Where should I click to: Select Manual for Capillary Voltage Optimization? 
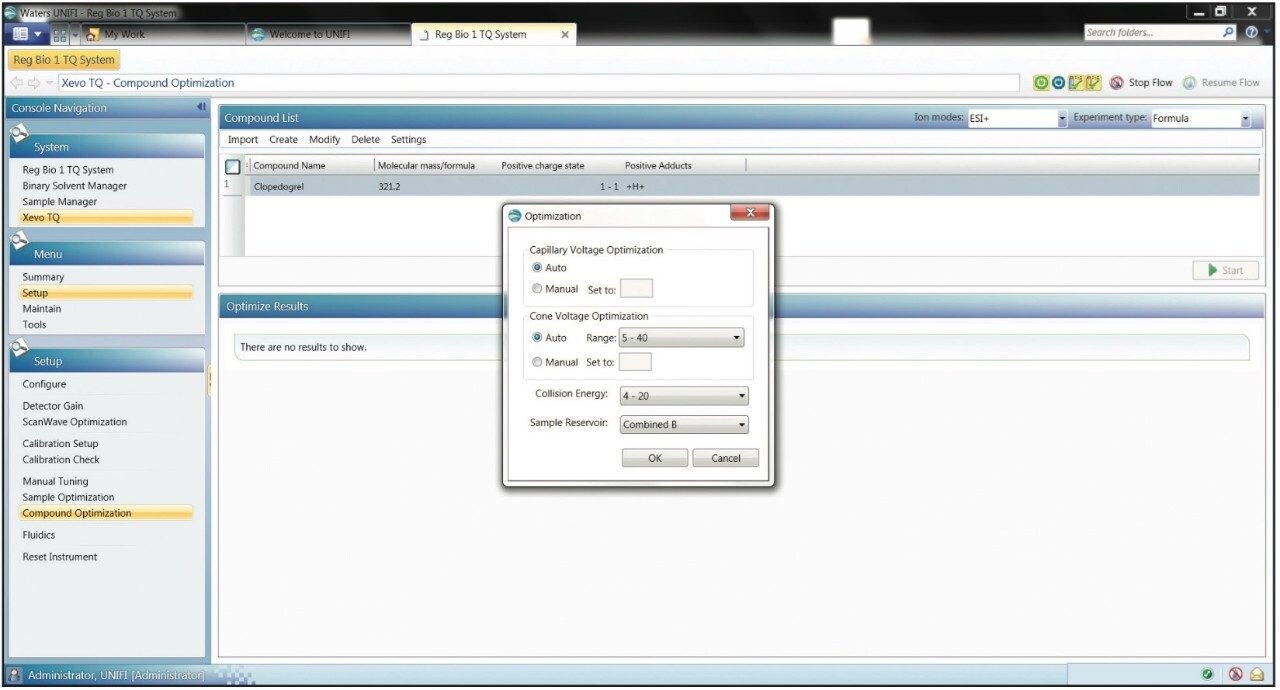[538, 289]
